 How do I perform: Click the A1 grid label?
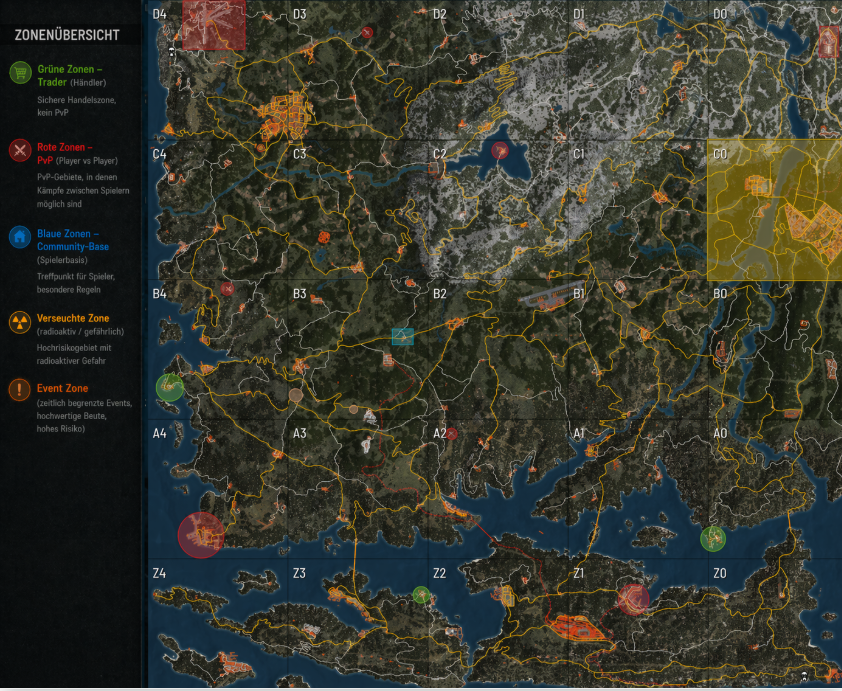(x=579, y=433)
